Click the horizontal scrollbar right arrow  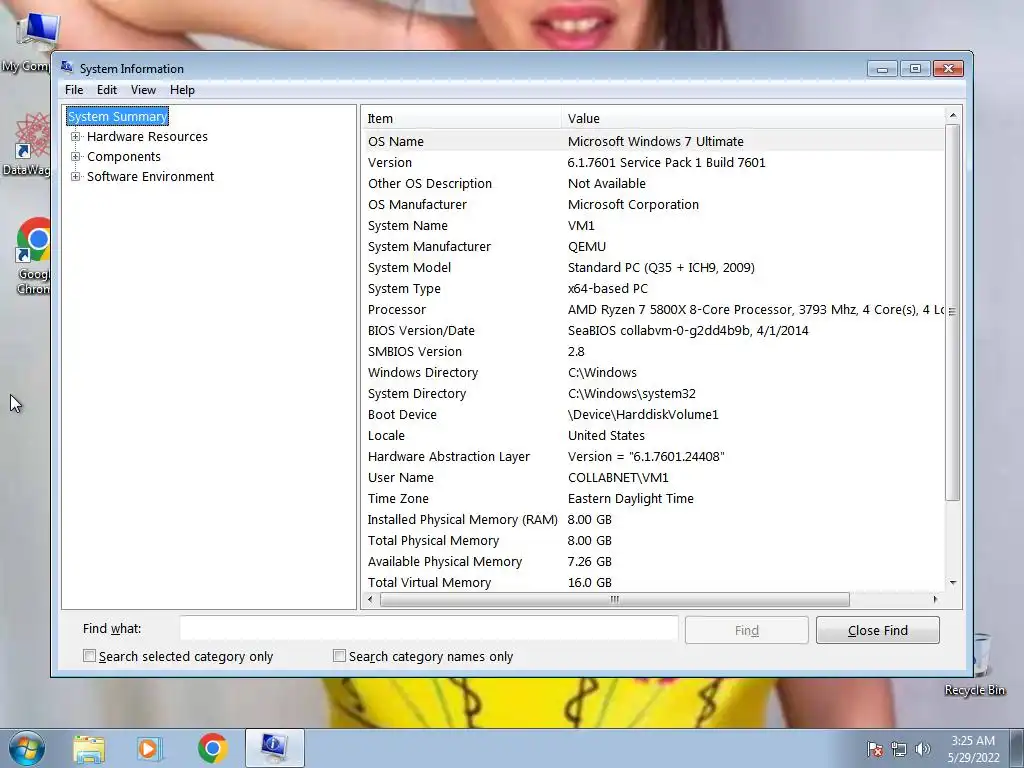tap(935, 599)
